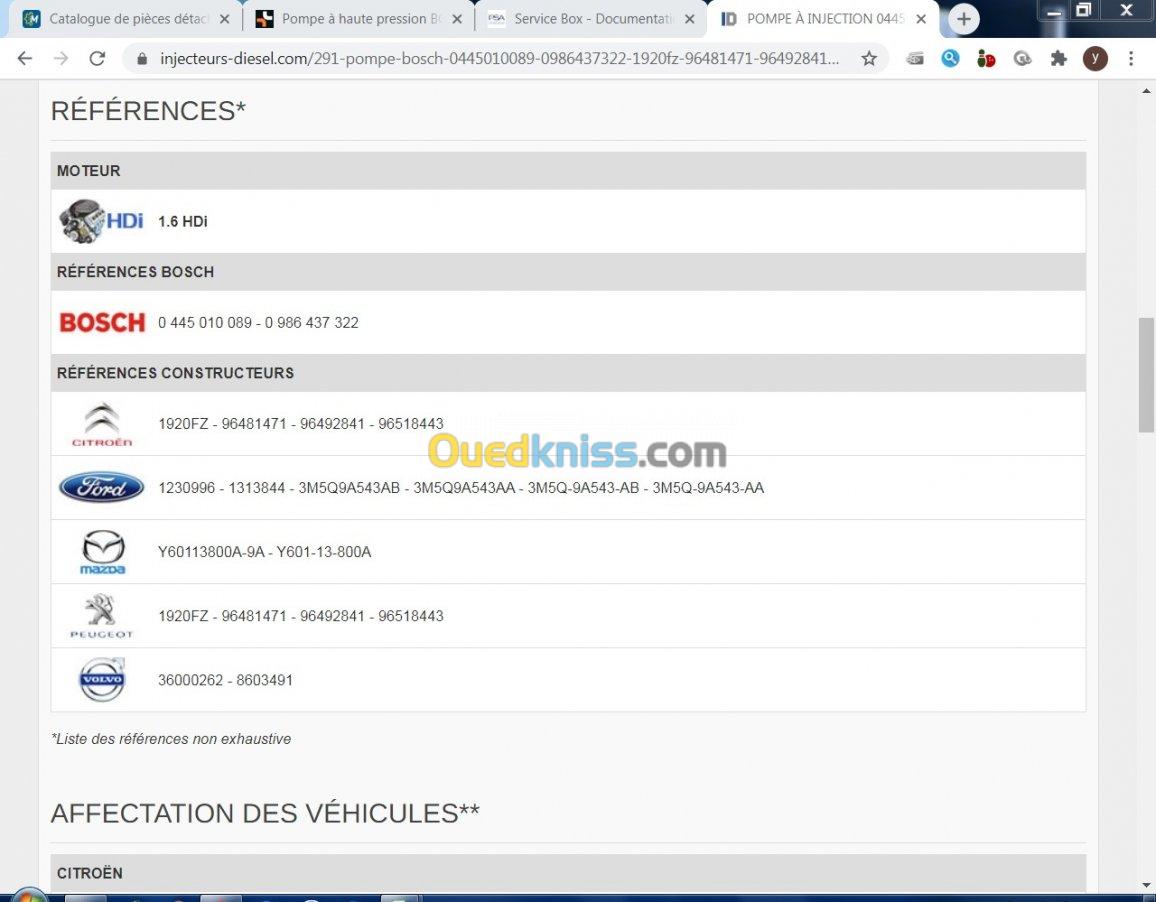Click Citroën row references 1920FZ
This screenshot has width=1156, height=902.
coord(301,423)
